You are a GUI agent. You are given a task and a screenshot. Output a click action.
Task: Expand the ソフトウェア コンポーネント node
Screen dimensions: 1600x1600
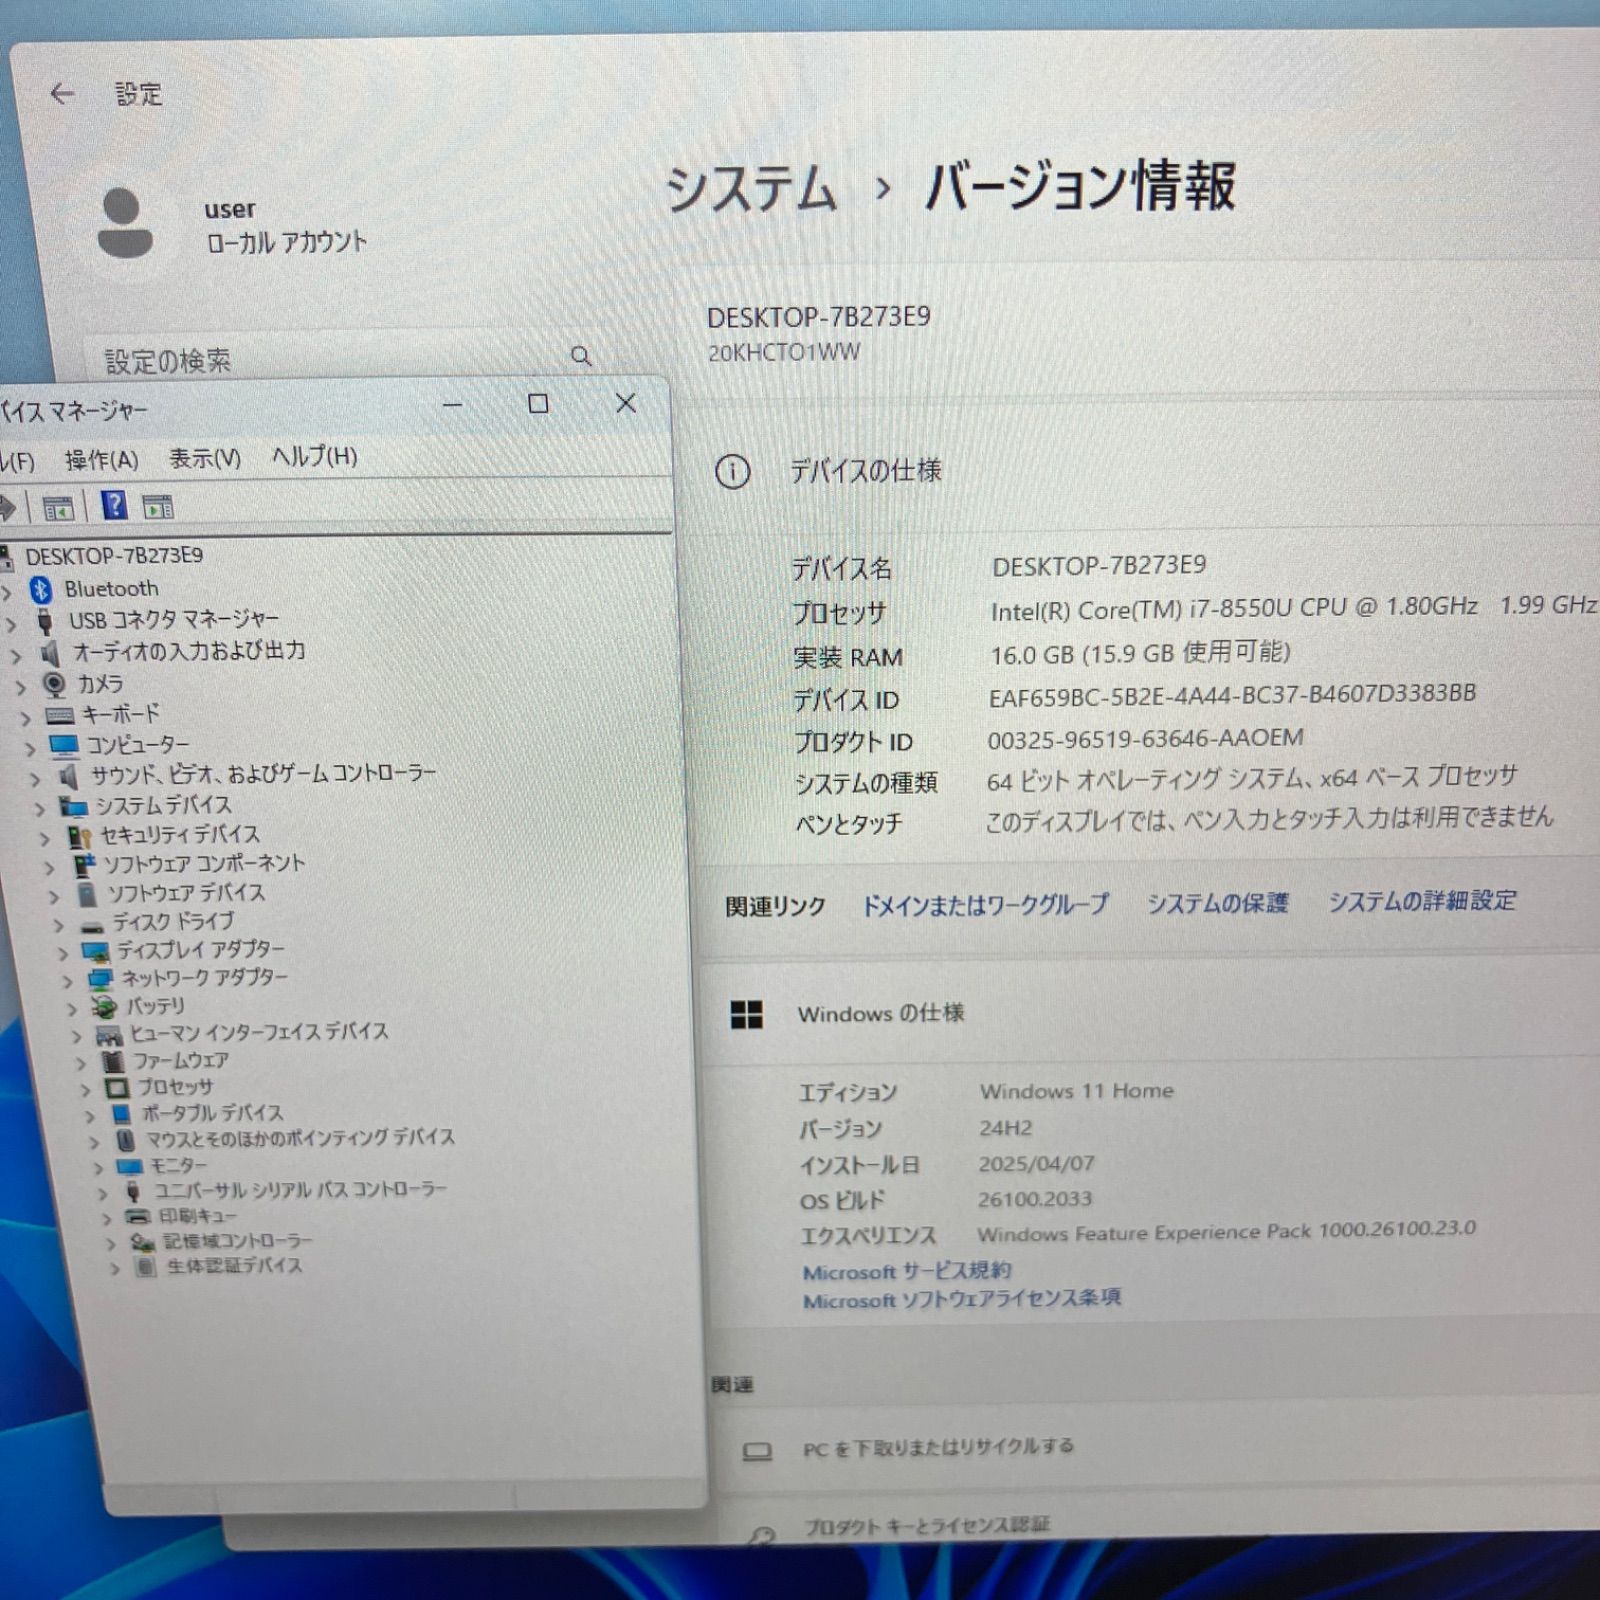50,867
